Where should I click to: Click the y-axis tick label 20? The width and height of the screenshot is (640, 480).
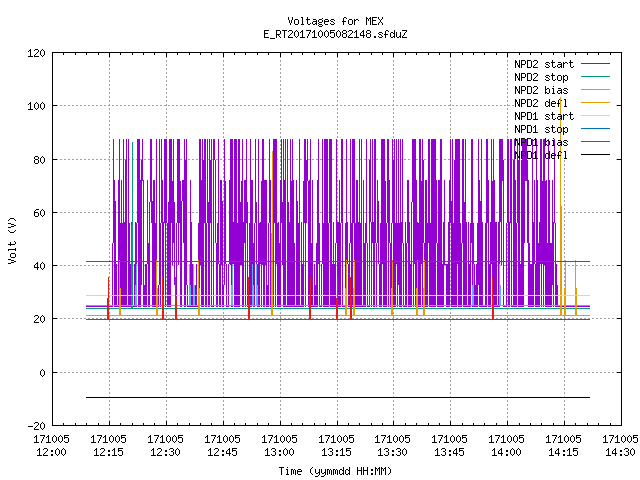pos(39,319)
